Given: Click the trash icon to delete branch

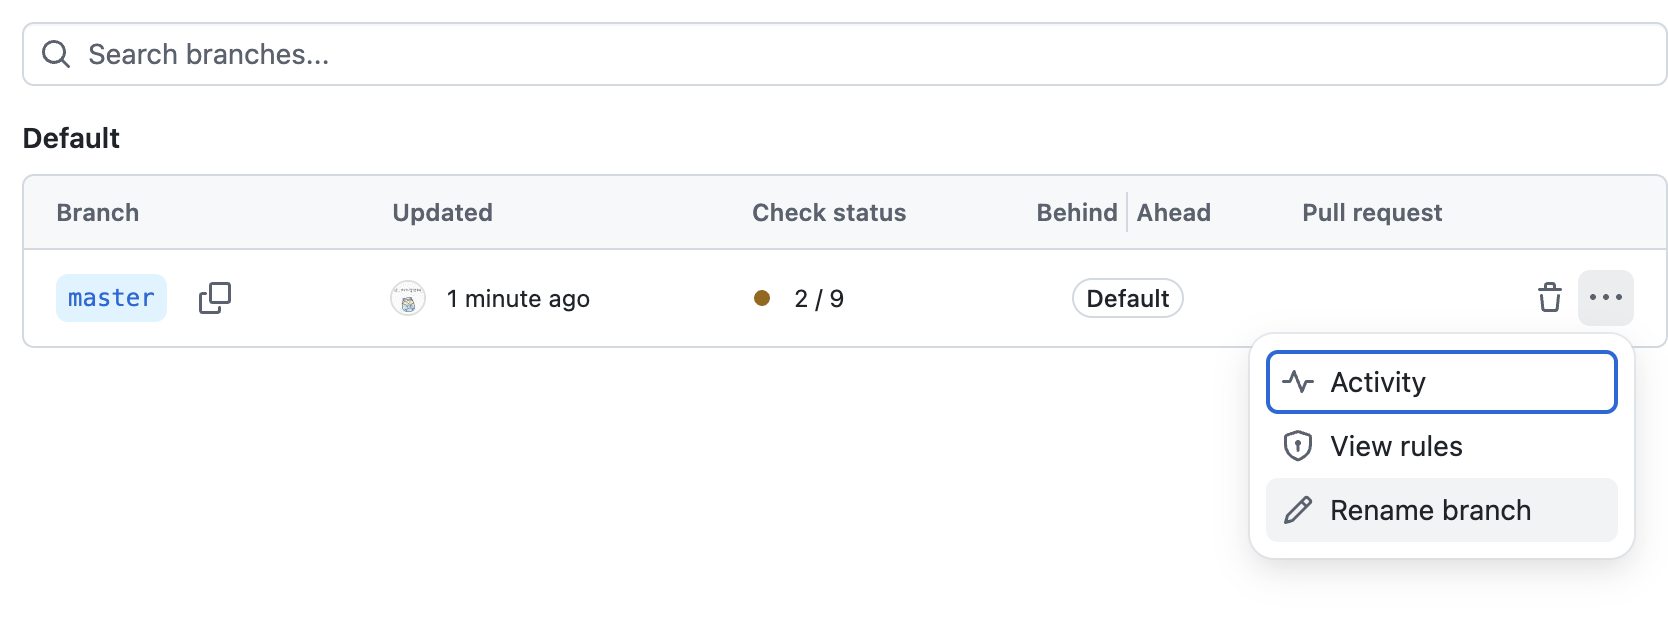Looking at the screenshot, I should pyautogui.click(x=1549, y=298).
